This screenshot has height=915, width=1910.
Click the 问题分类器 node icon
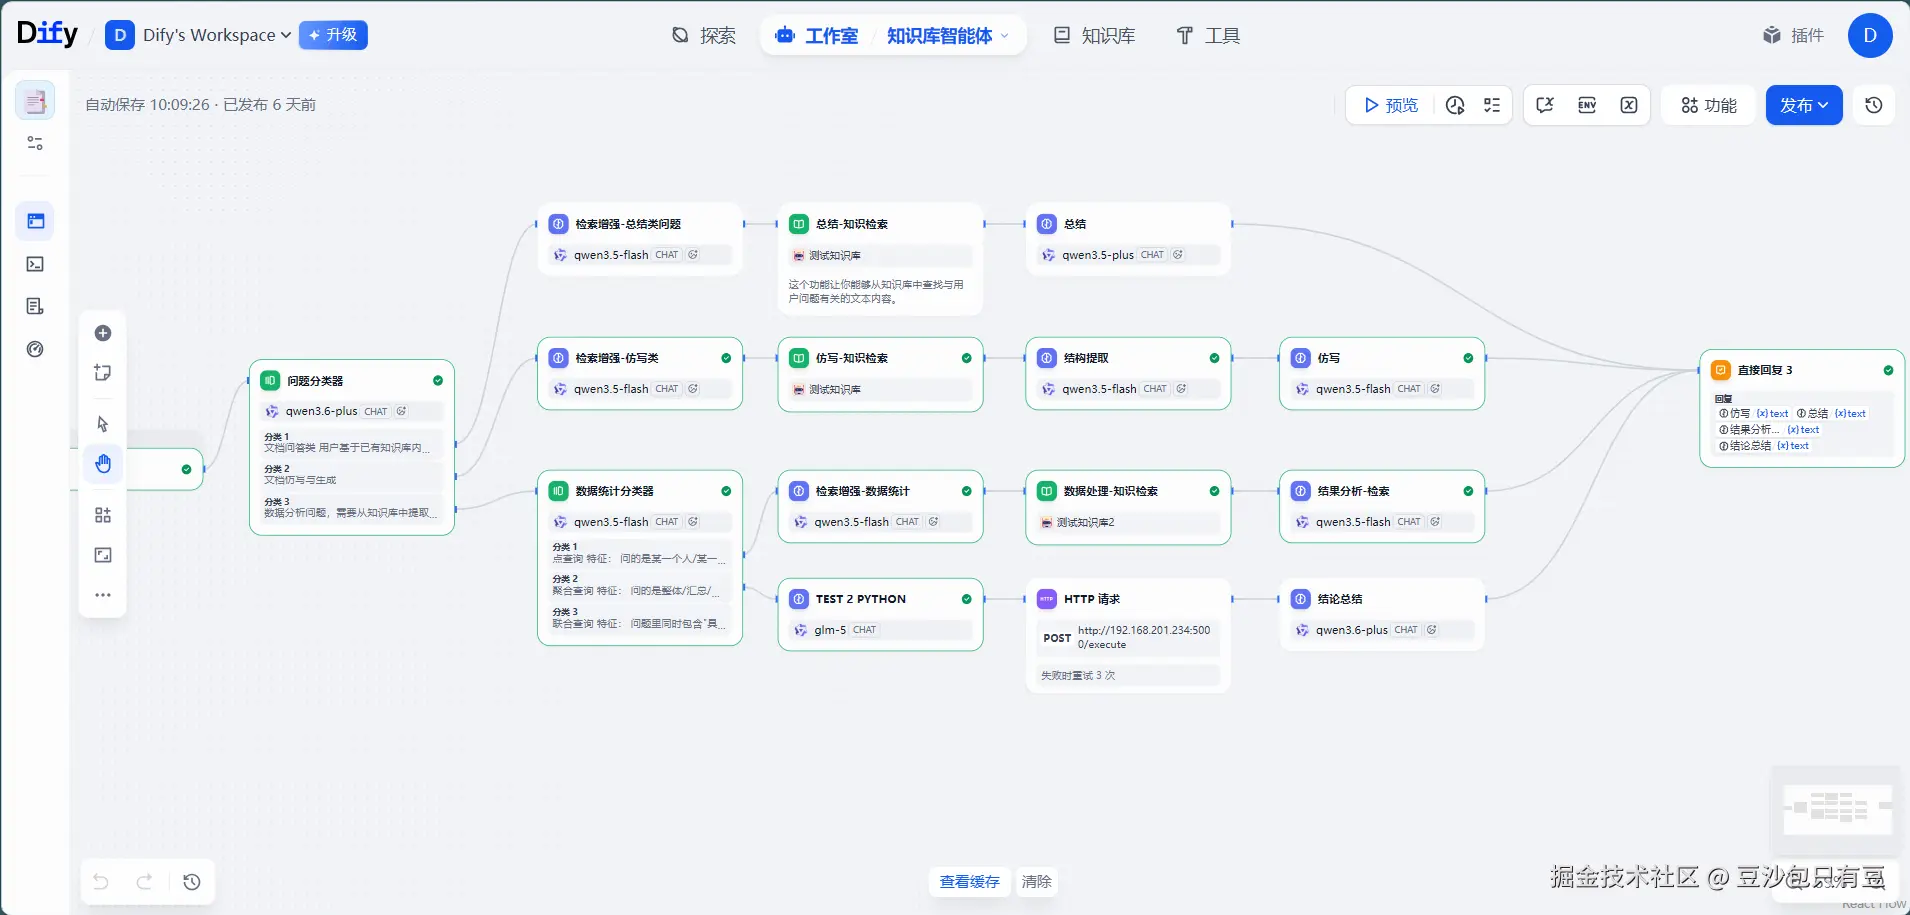pyautogui.click(x=270, y=381)
